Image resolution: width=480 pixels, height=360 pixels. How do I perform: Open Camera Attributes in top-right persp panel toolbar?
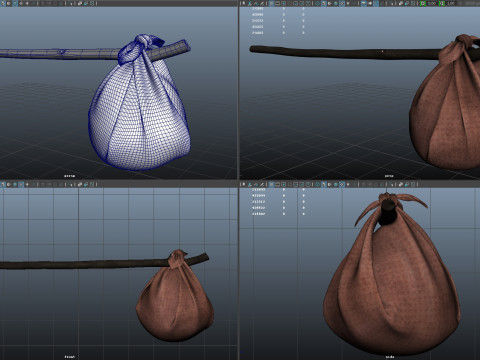(x=256, y=3)
